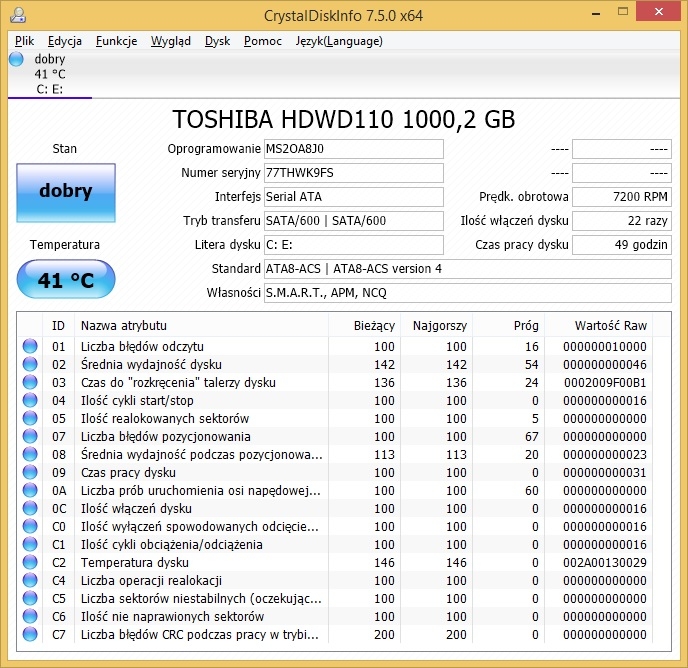This screenshot has height=668, width=688.
Task: Click status orb for attribute C0 wyłączeń
Action: coord(30,526)
